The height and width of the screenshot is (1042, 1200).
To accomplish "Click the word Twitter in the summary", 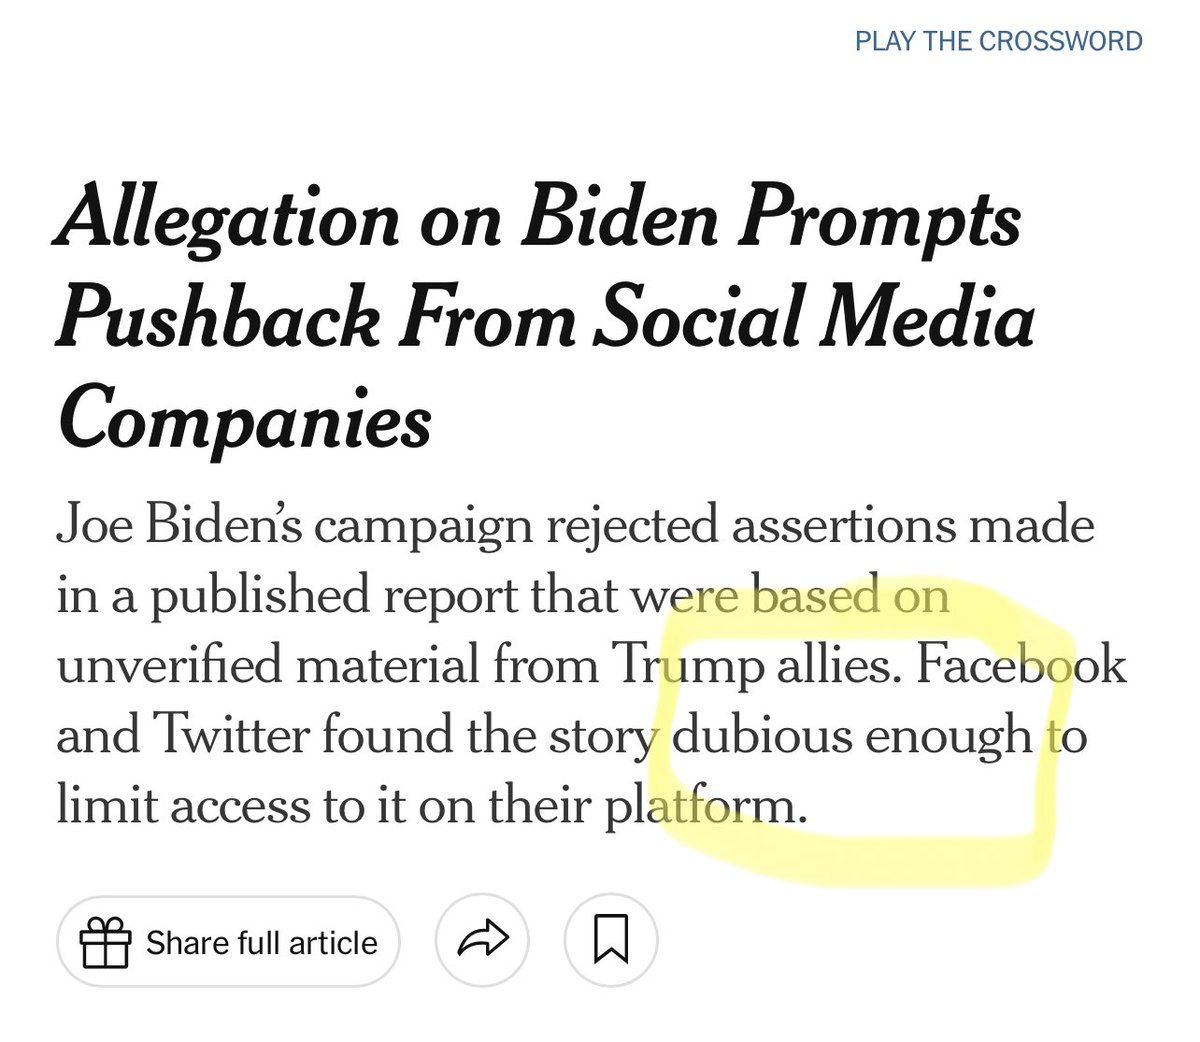I will coord(231,736).
